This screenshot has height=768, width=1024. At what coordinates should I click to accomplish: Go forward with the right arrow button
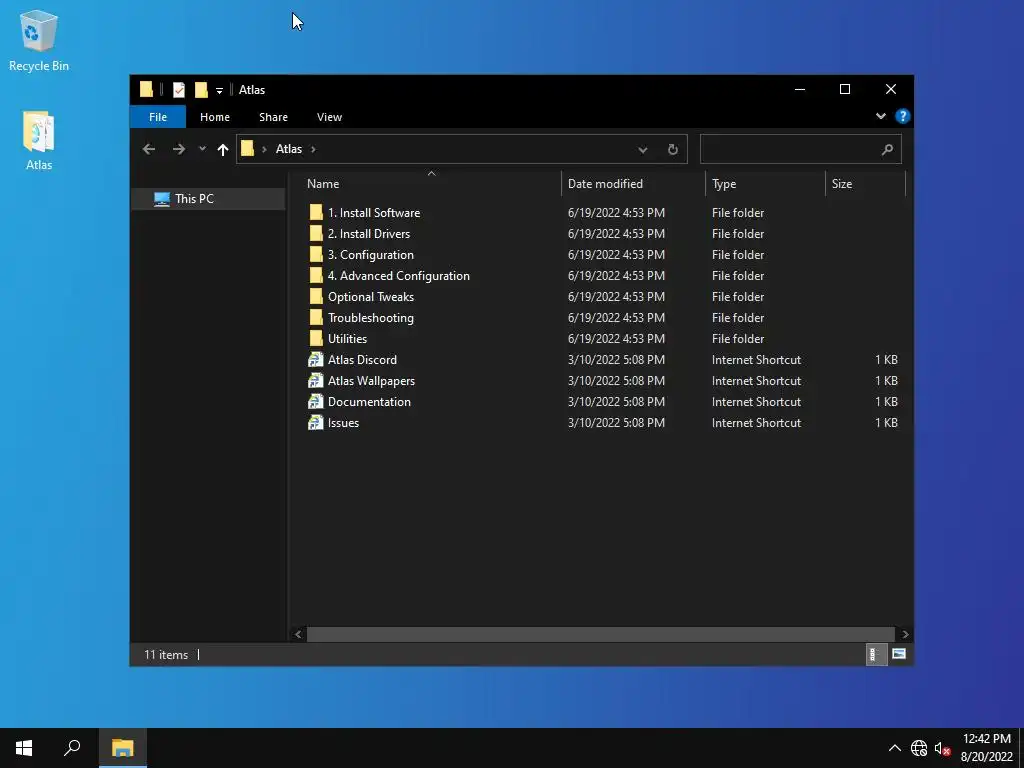point(178,150)
